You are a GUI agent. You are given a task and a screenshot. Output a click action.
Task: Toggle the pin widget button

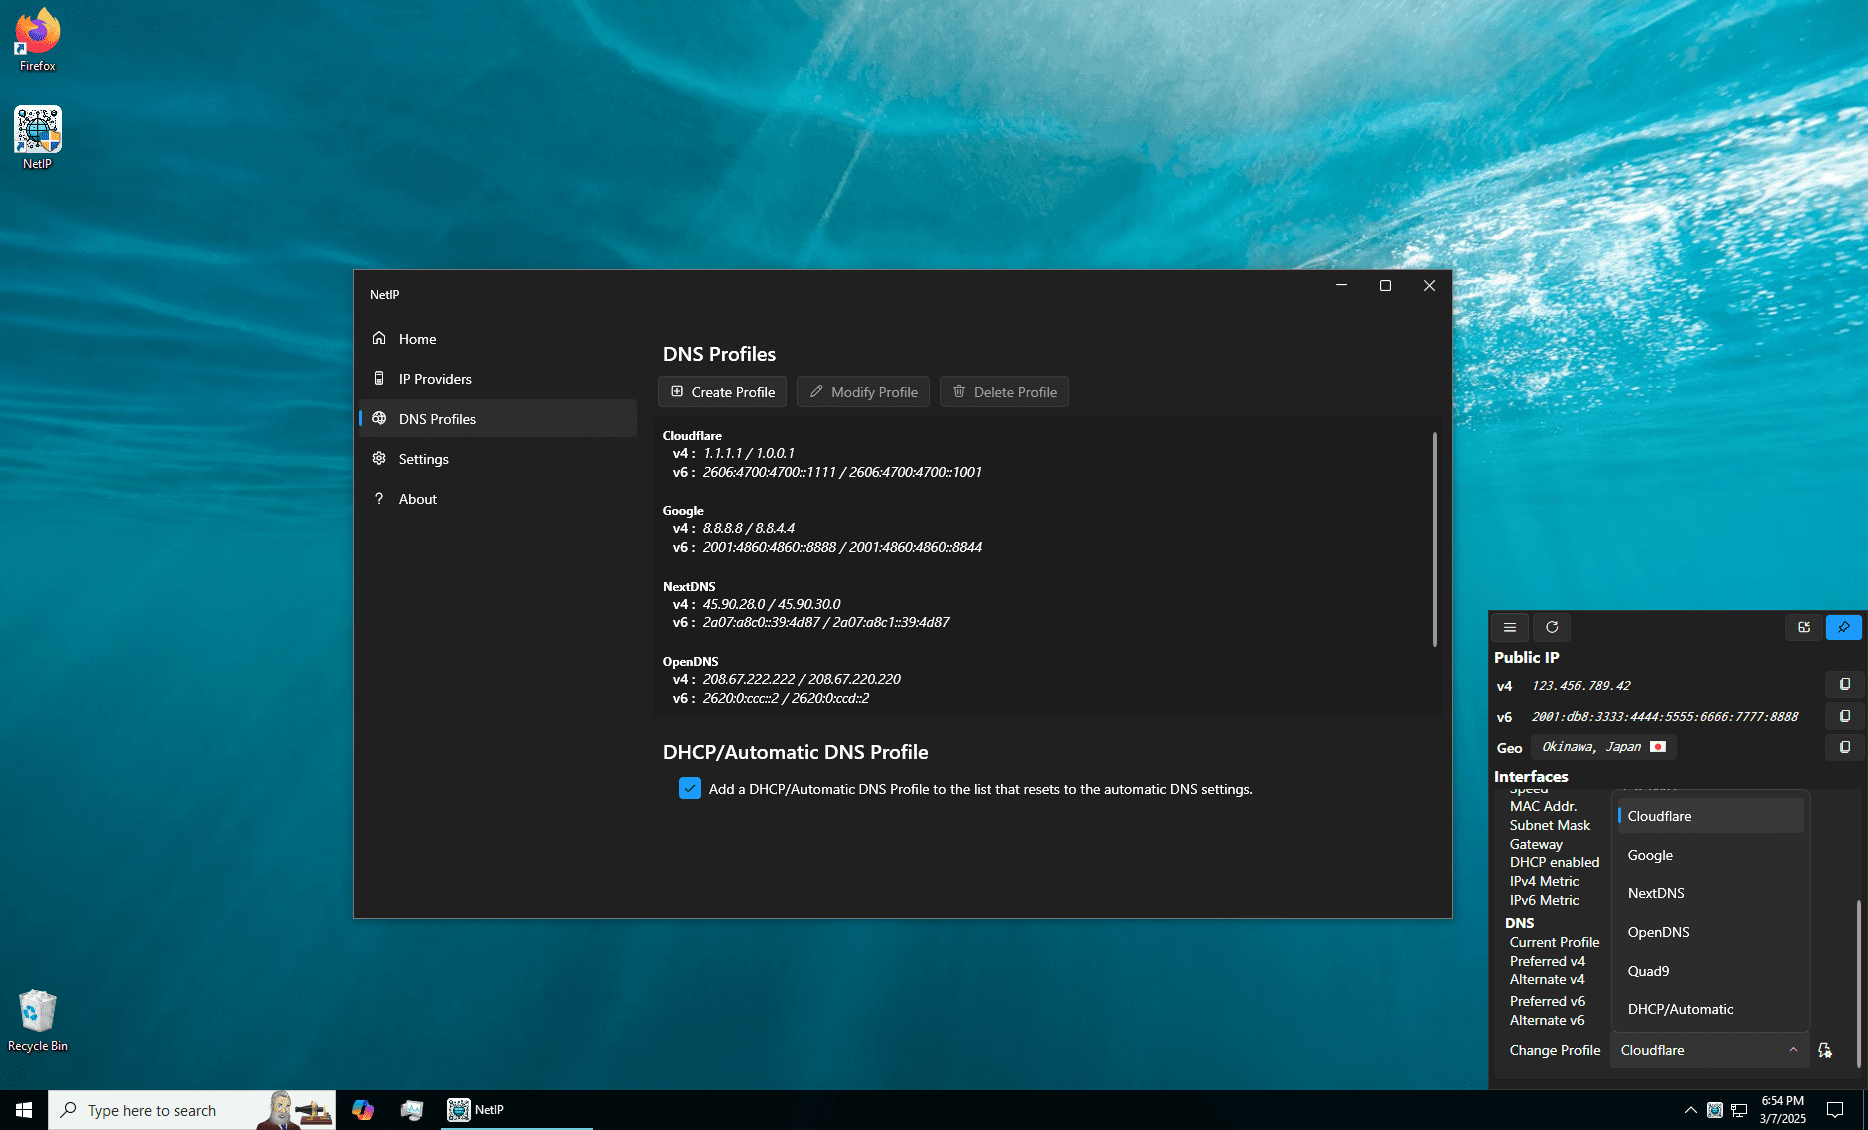coord(1844,627)
